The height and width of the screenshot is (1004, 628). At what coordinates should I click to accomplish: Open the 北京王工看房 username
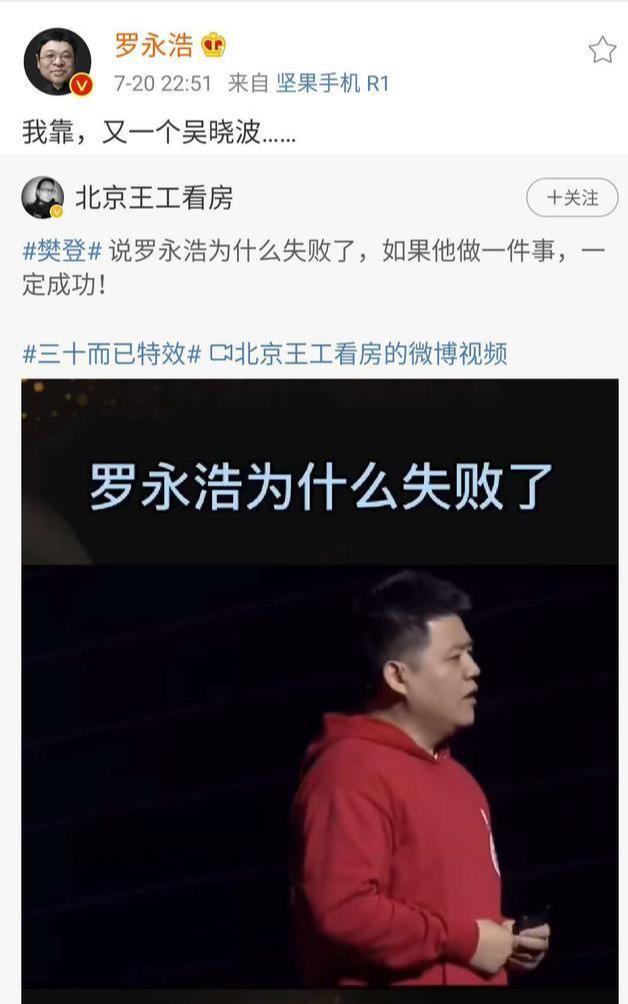[x=154, y=197]
